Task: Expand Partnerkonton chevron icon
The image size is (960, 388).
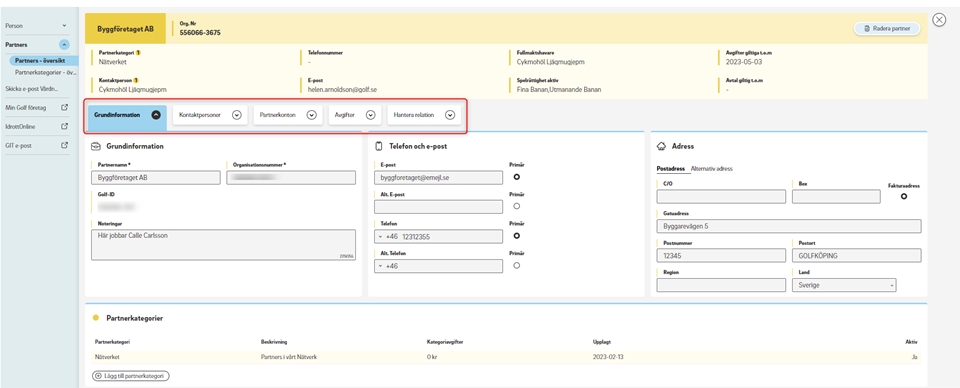Action: [312, 114]
